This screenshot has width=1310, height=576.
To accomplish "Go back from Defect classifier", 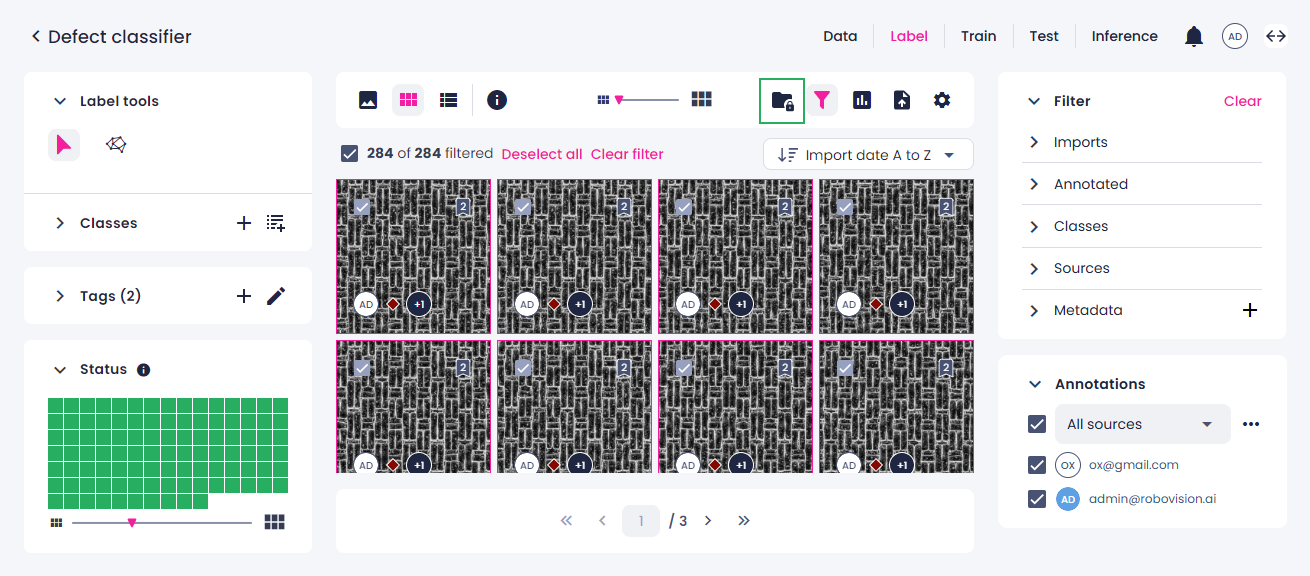I will (36, 37).
